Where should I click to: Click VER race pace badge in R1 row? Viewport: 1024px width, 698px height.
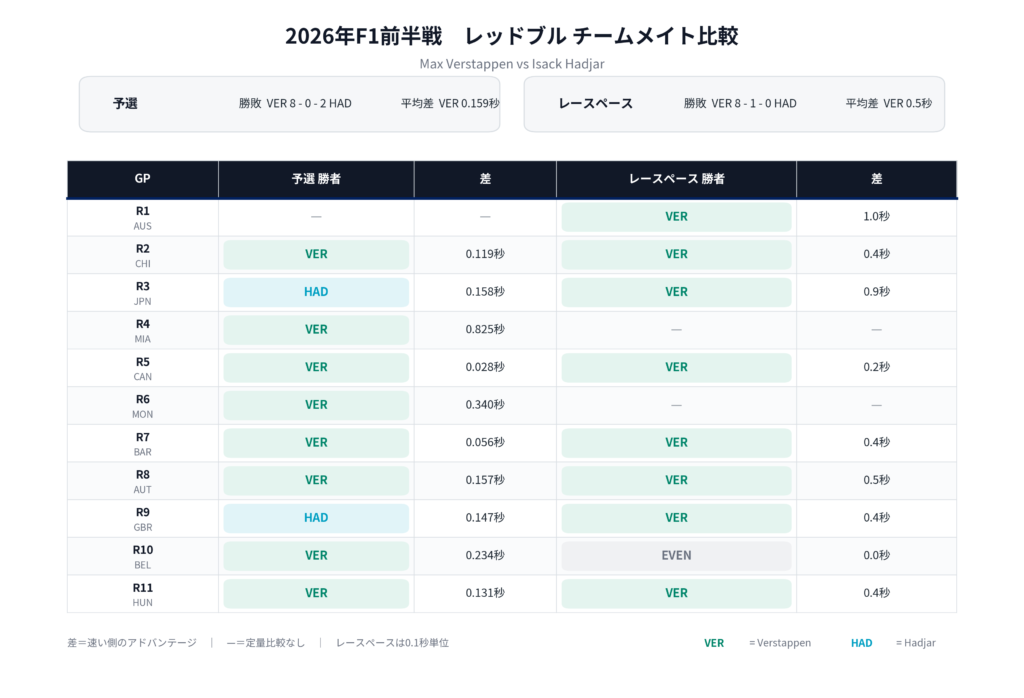(677, 217)
